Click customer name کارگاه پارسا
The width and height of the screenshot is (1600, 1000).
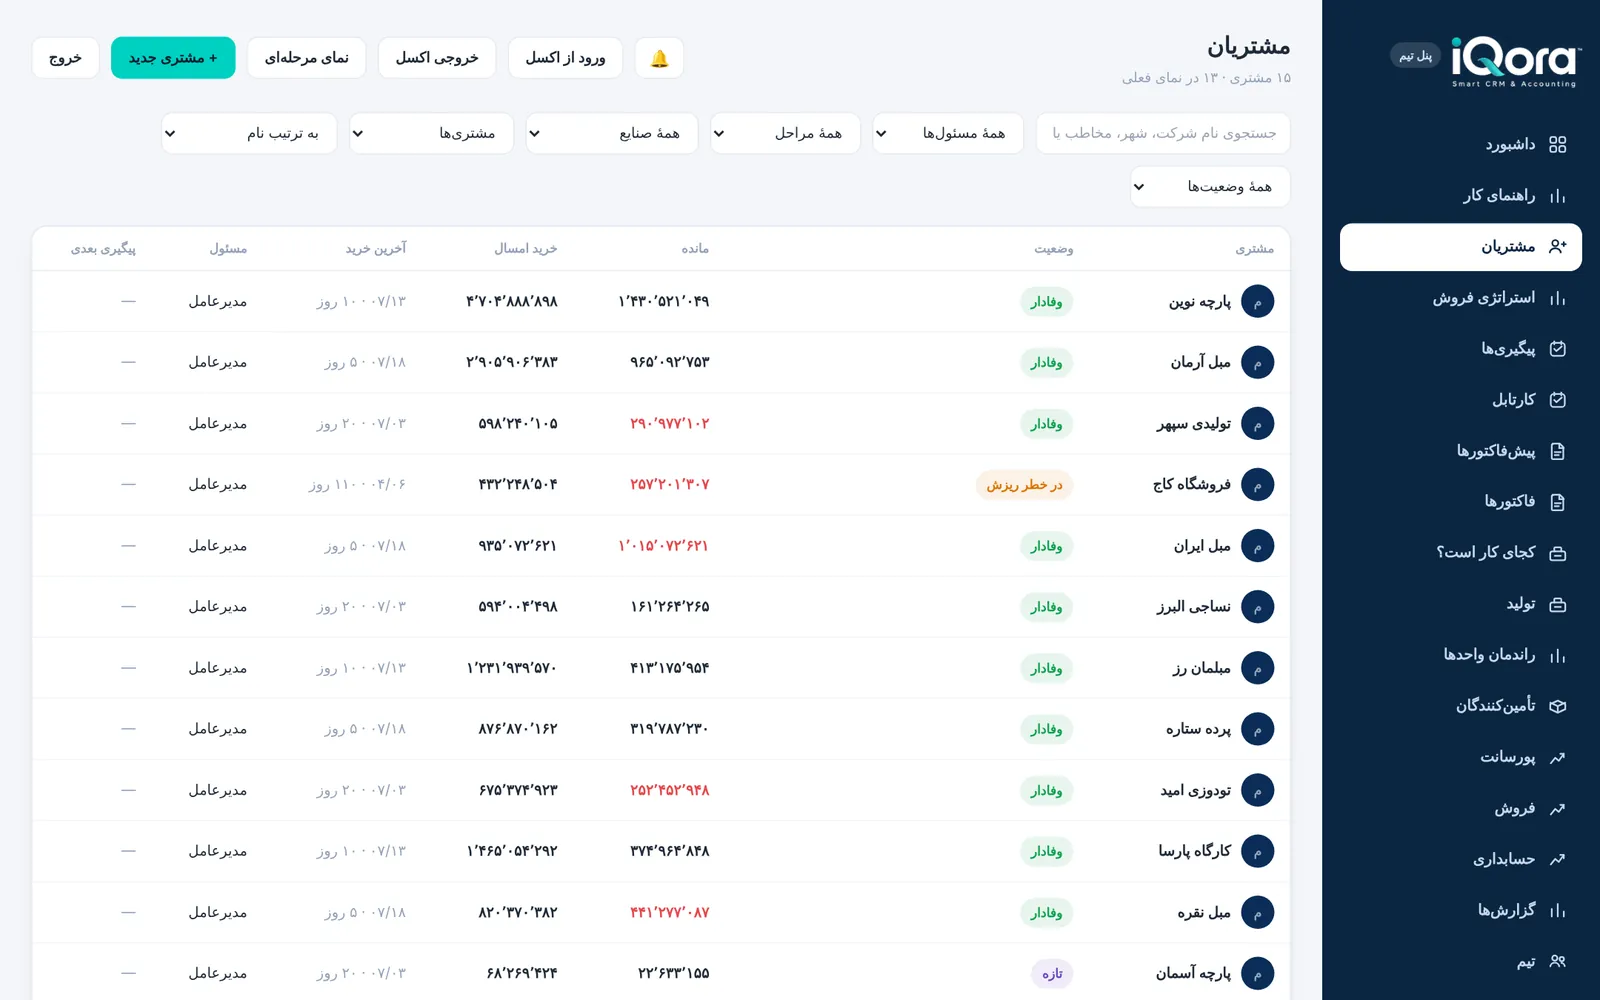(x=1195, y=851)
